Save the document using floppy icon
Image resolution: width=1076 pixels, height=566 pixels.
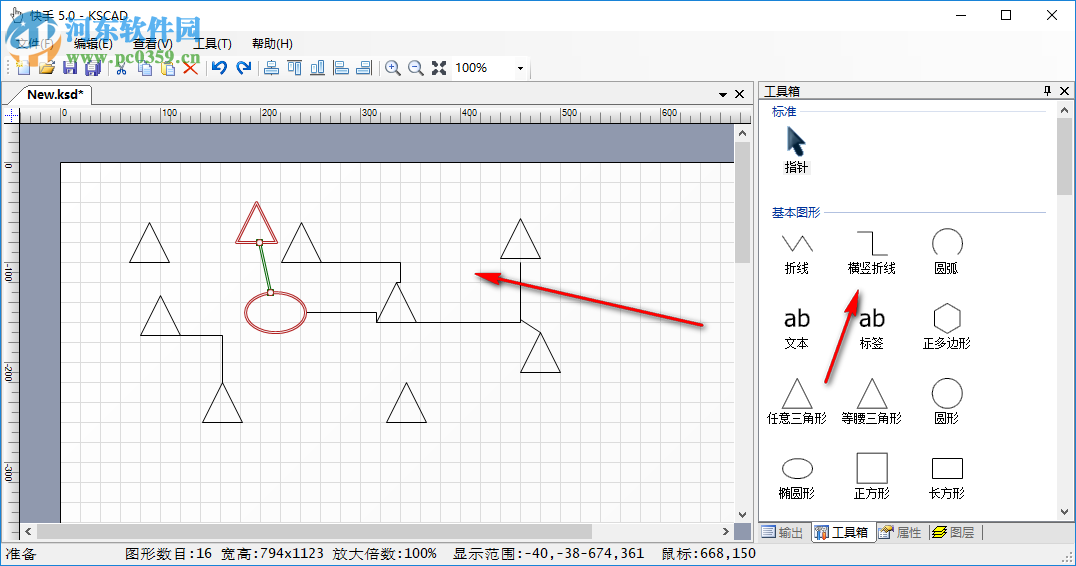tap(70, 68)
